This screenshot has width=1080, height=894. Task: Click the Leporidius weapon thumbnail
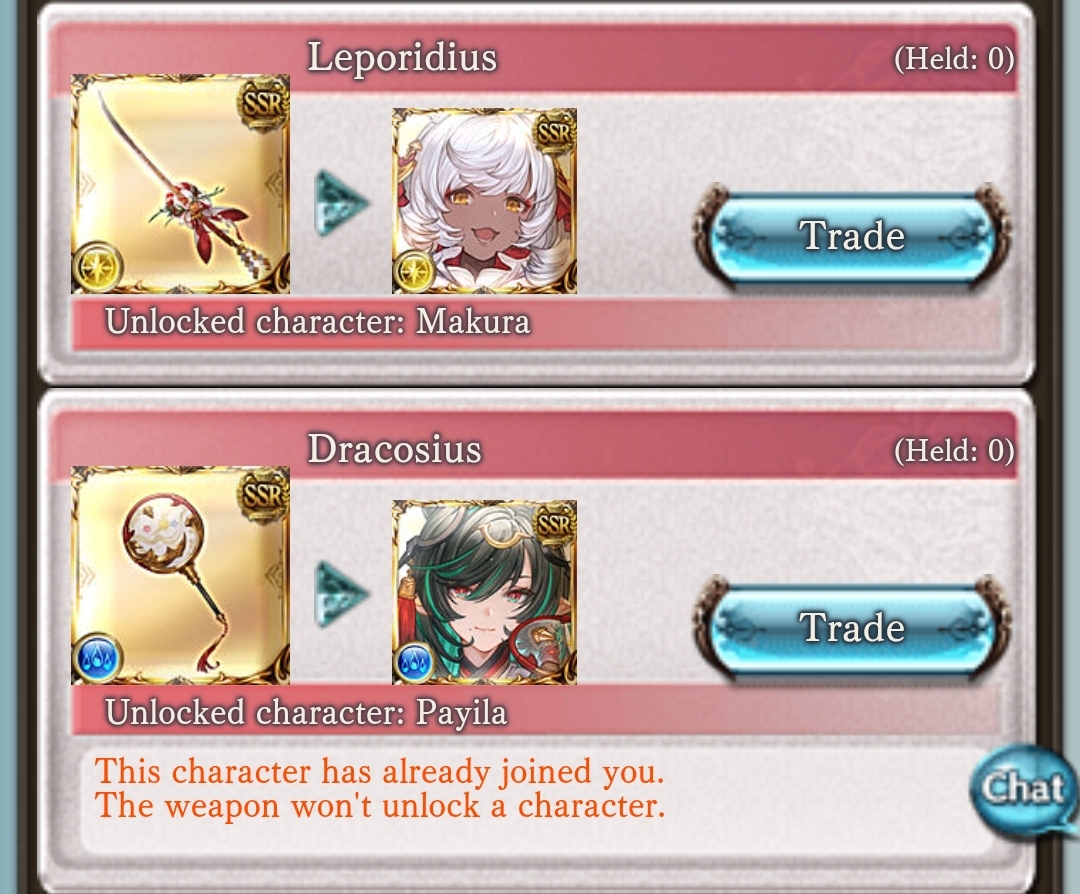click(180, 184)
